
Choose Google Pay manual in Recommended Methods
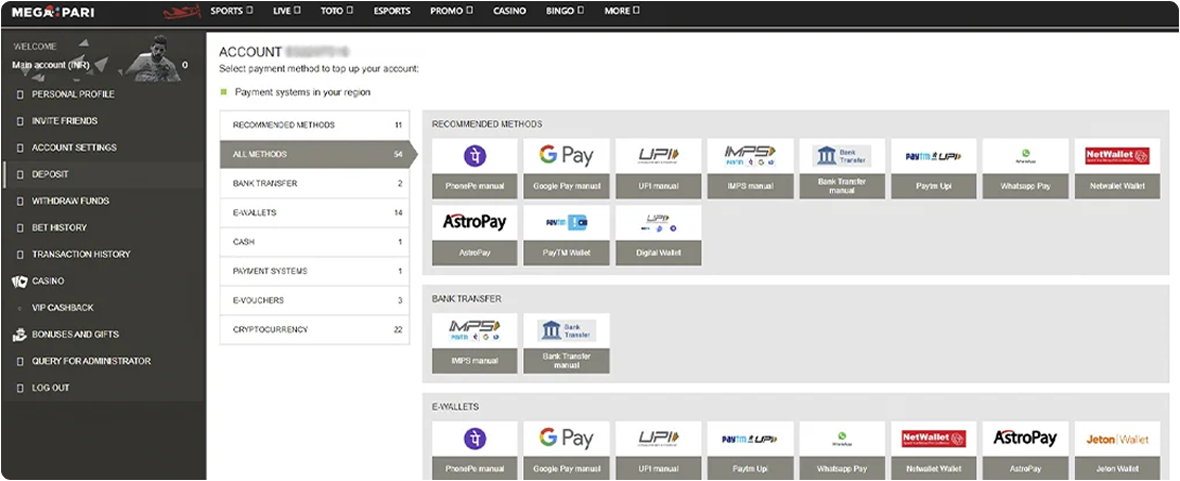(567, 169)
